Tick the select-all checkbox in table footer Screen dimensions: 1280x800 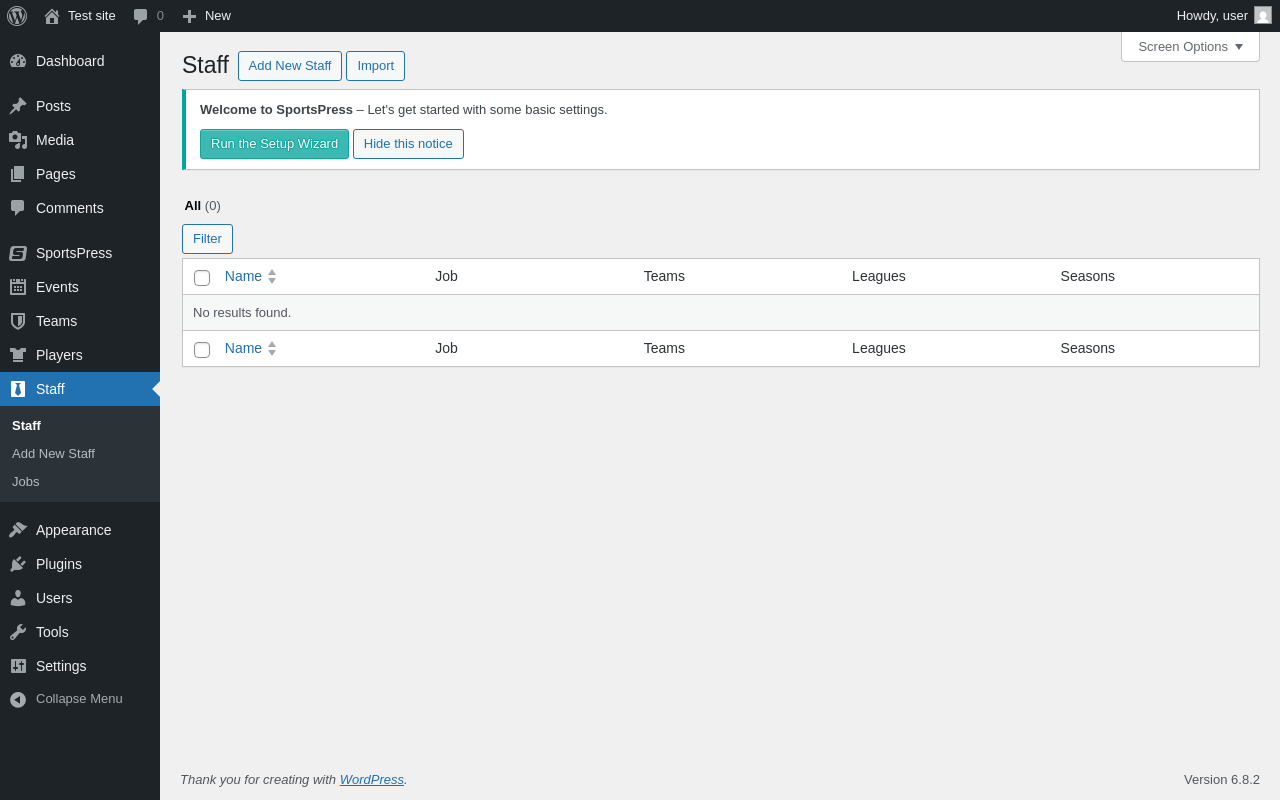(202, 350)
